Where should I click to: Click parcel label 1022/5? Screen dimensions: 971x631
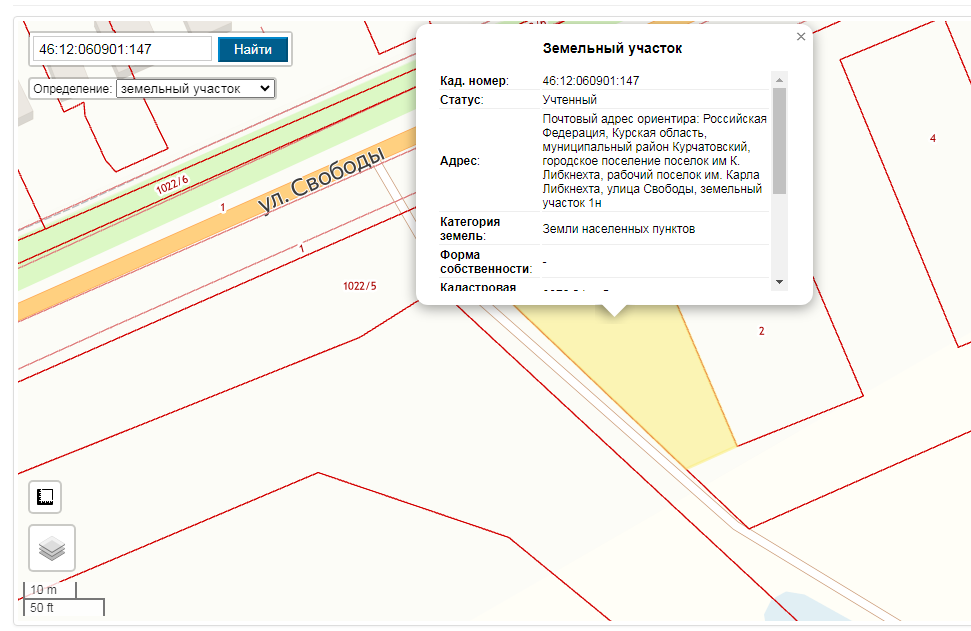point(360,286)
